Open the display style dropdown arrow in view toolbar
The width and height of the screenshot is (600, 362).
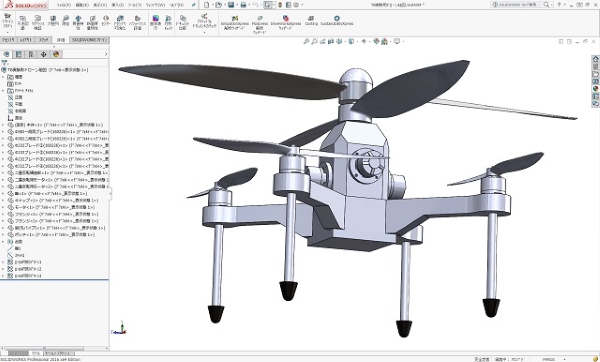coord(356,41)
